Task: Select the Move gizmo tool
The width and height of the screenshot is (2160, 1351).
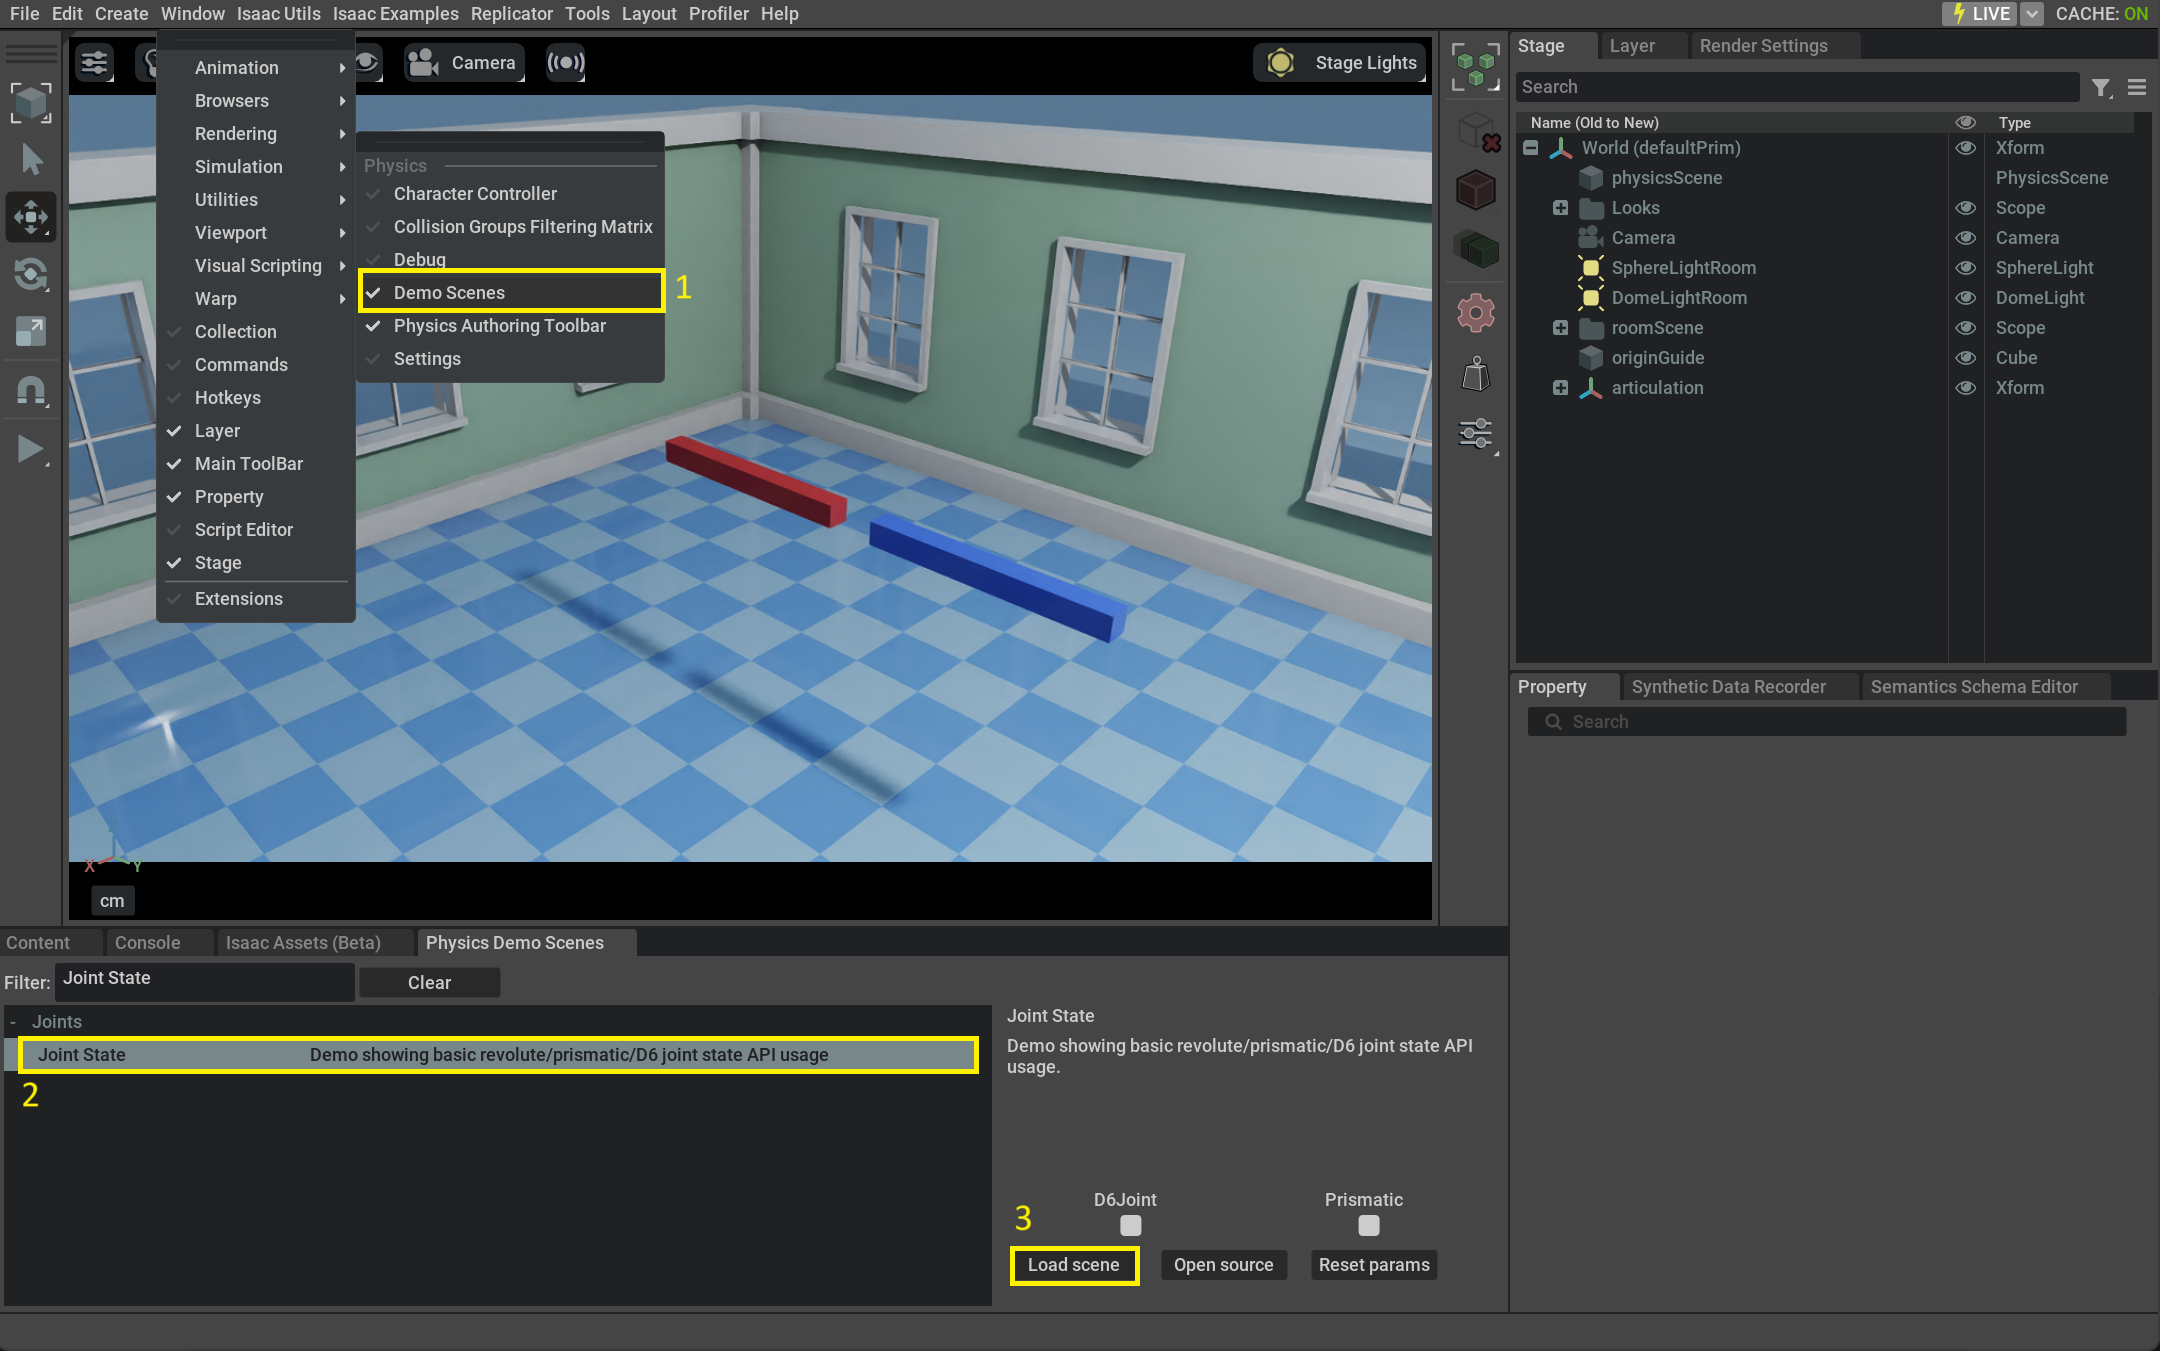Action: [31, 217]
